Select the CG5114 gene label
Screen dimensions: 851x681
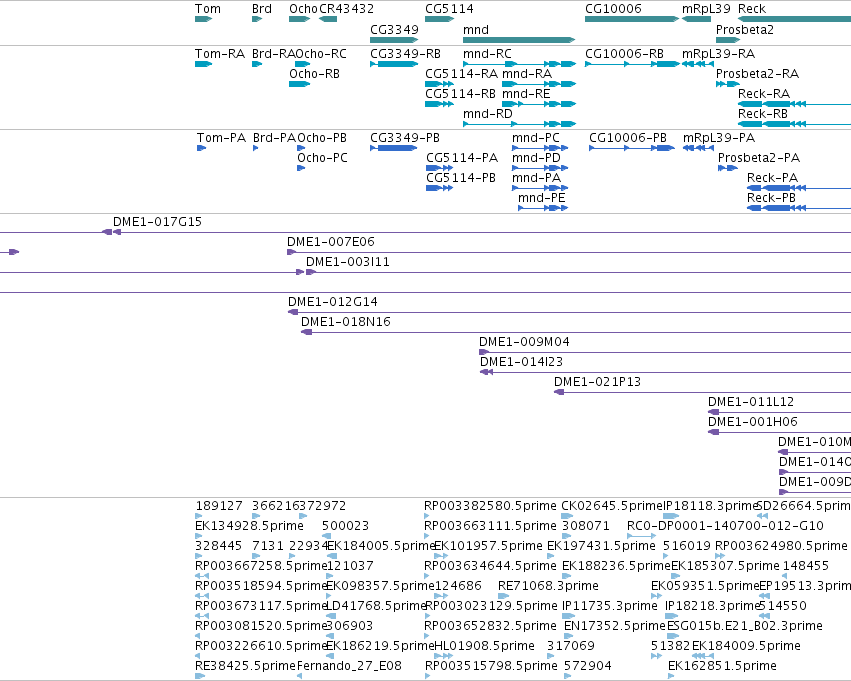(449, 9)
